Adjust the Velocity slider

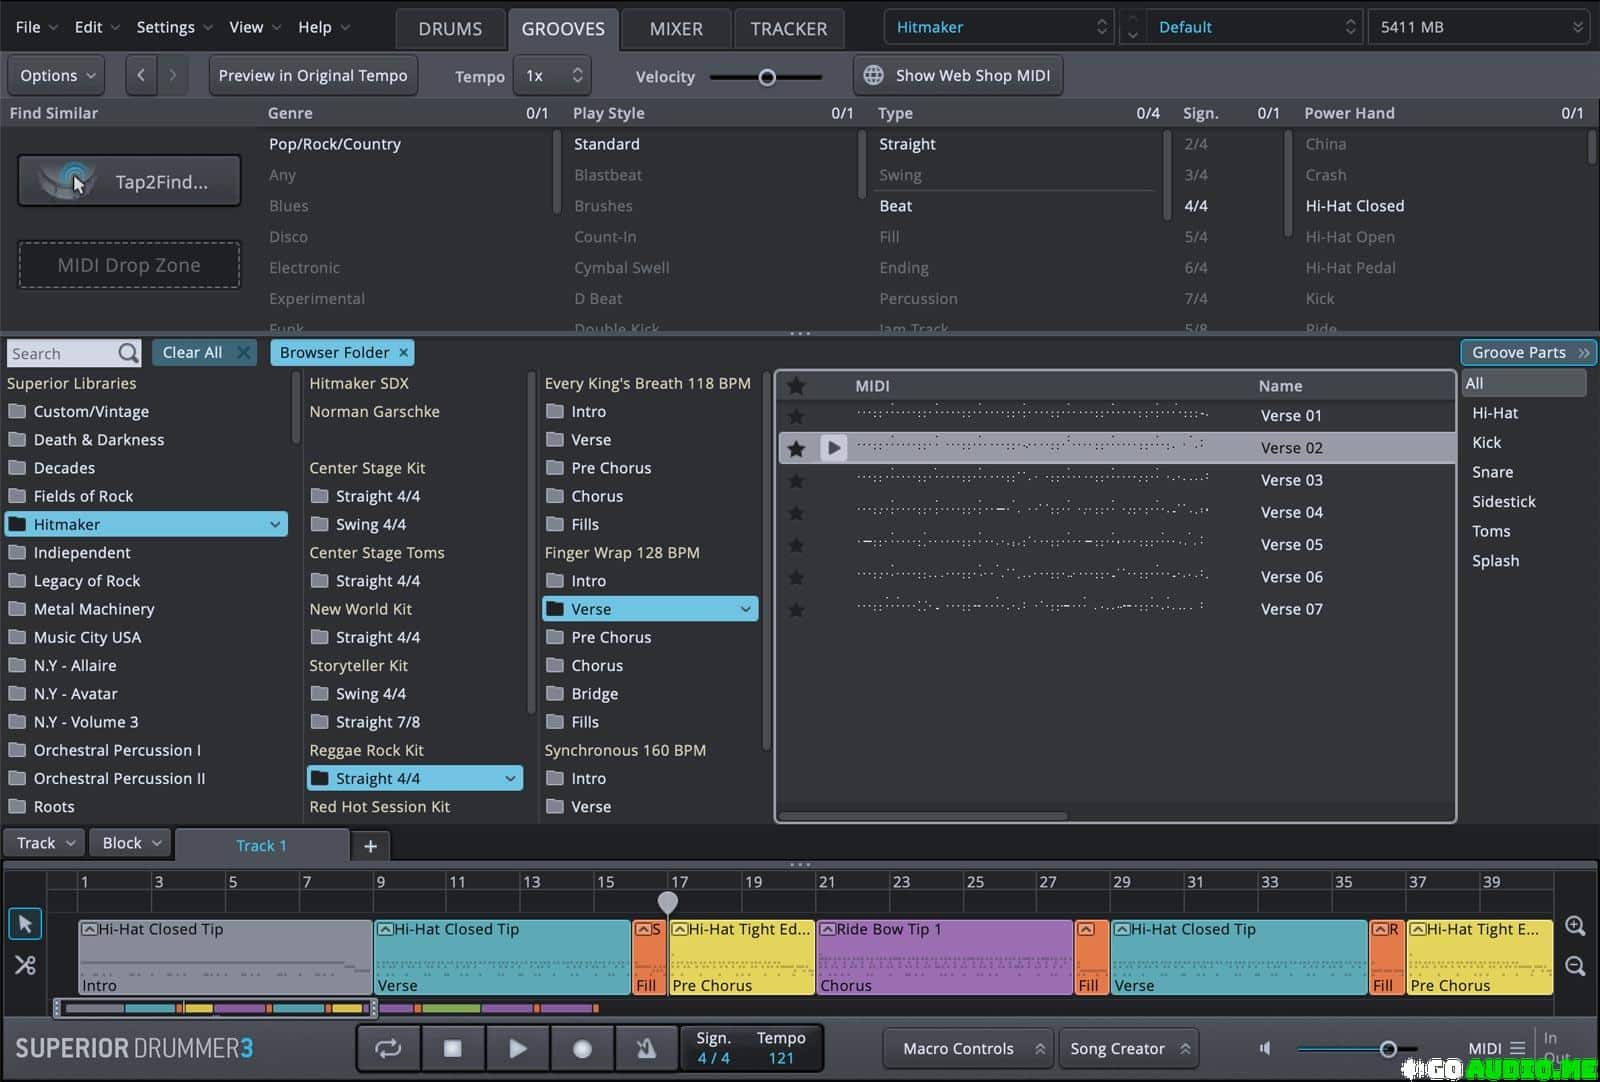(767, 76)
